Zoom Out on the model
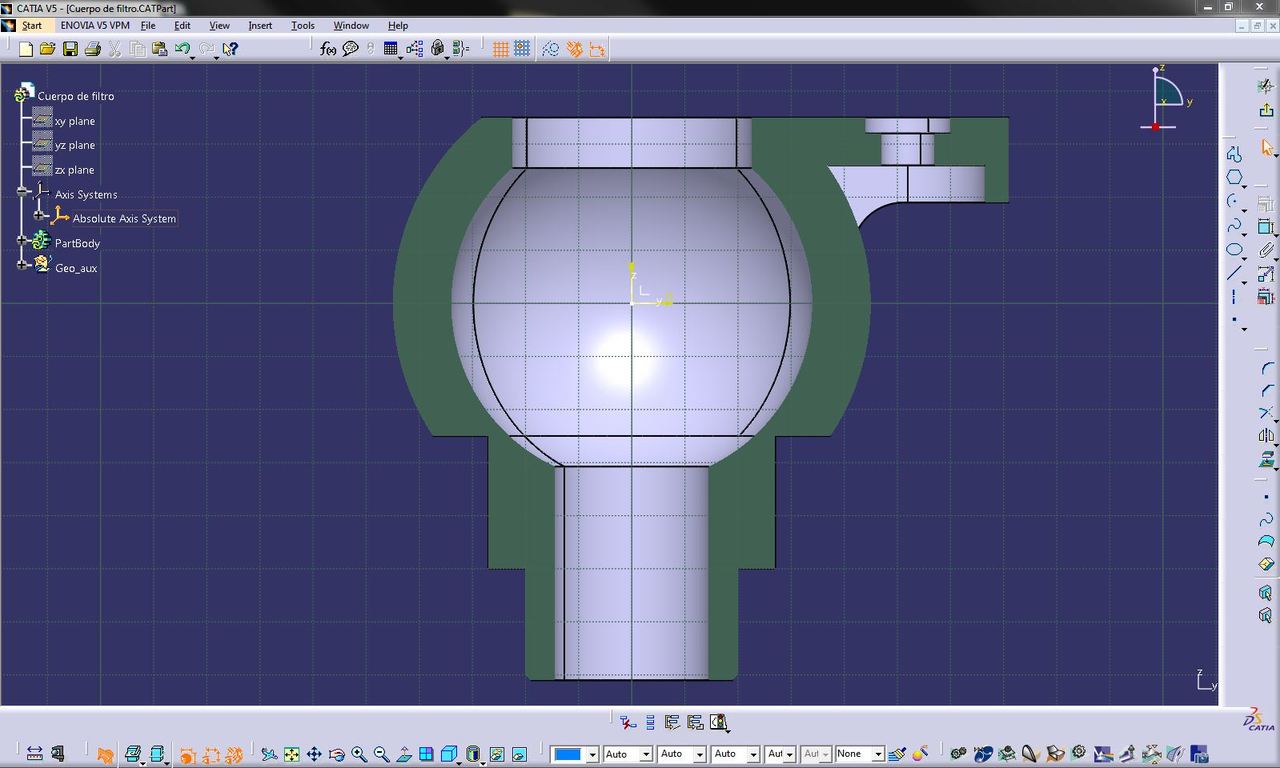This screenshot has width=1280, height=768. tap(381, 754)
